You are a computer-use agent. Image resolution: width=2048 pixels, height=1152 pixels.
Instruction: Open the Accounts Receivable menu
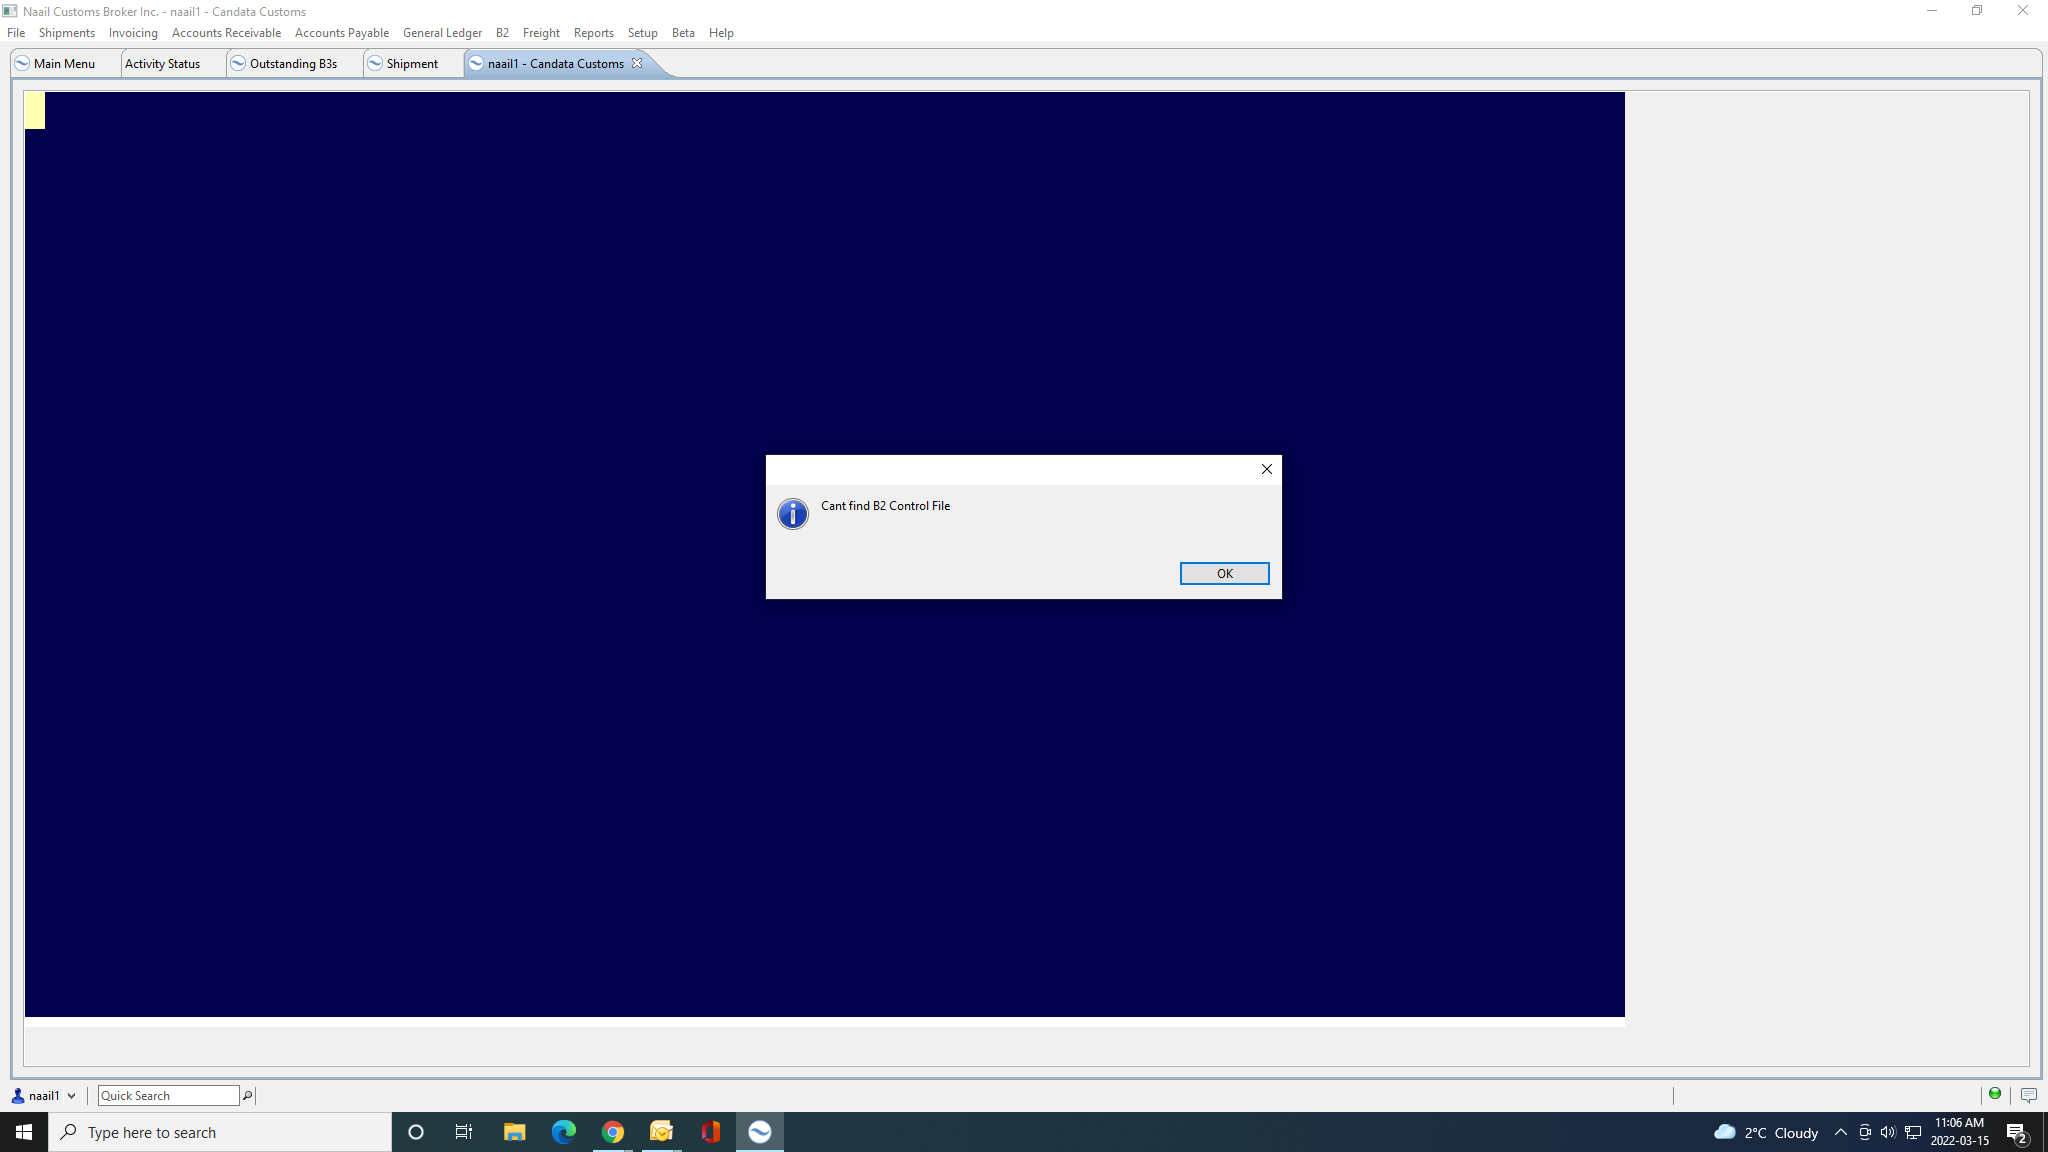click(226, 33)
